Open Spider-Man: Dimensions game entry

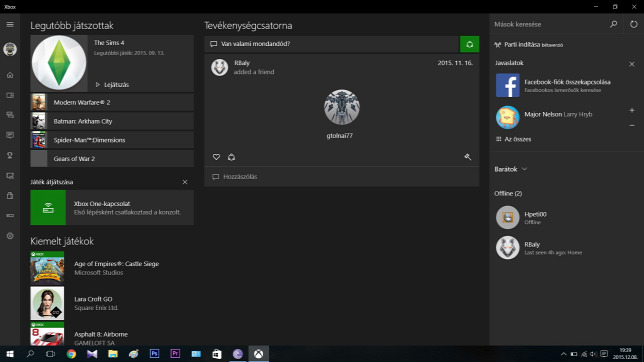[x=112, y=140]
